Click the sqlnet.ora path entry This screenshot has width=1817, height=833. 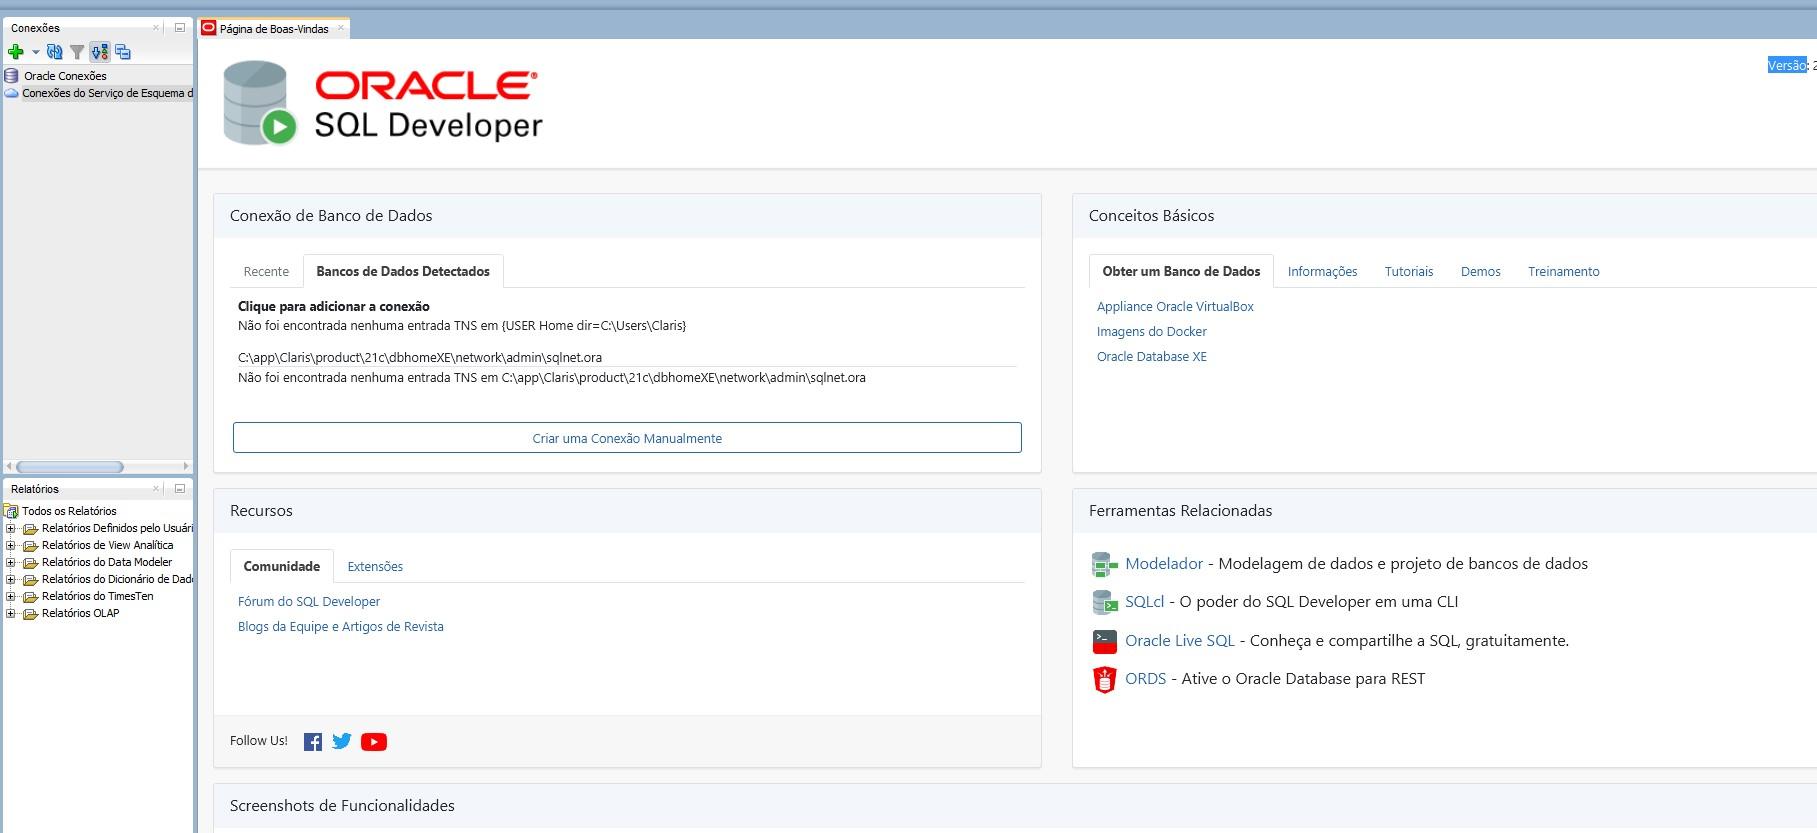[420, 357]
